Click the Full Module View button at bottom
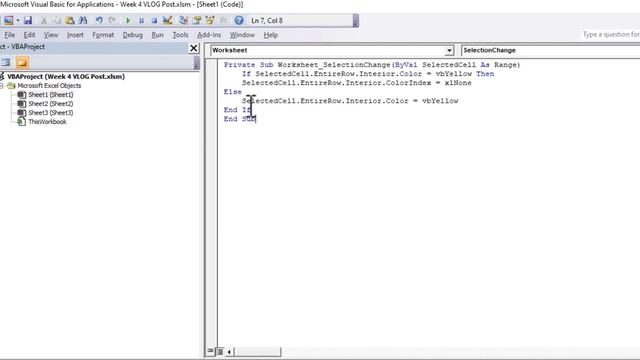The height and width of the screenshot is (360, 640). click(x=220, y=351)
